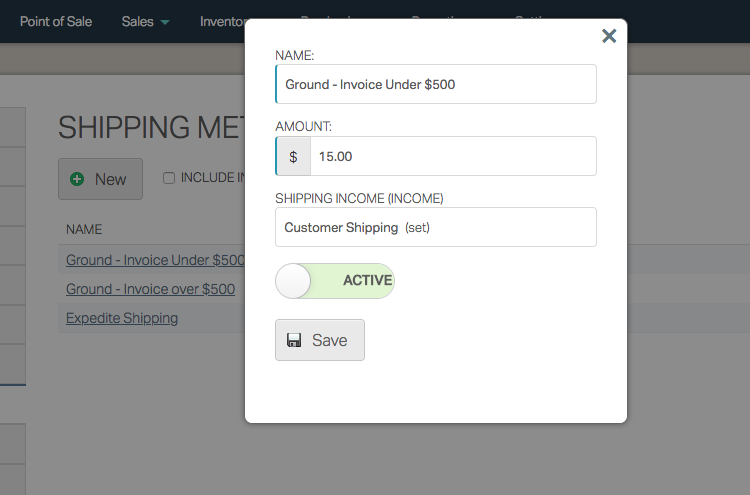The height and width of the screenshot is (495, 750).
Task: Click into the Amount field showing 15.00
Action: click(x=453, y=156)
